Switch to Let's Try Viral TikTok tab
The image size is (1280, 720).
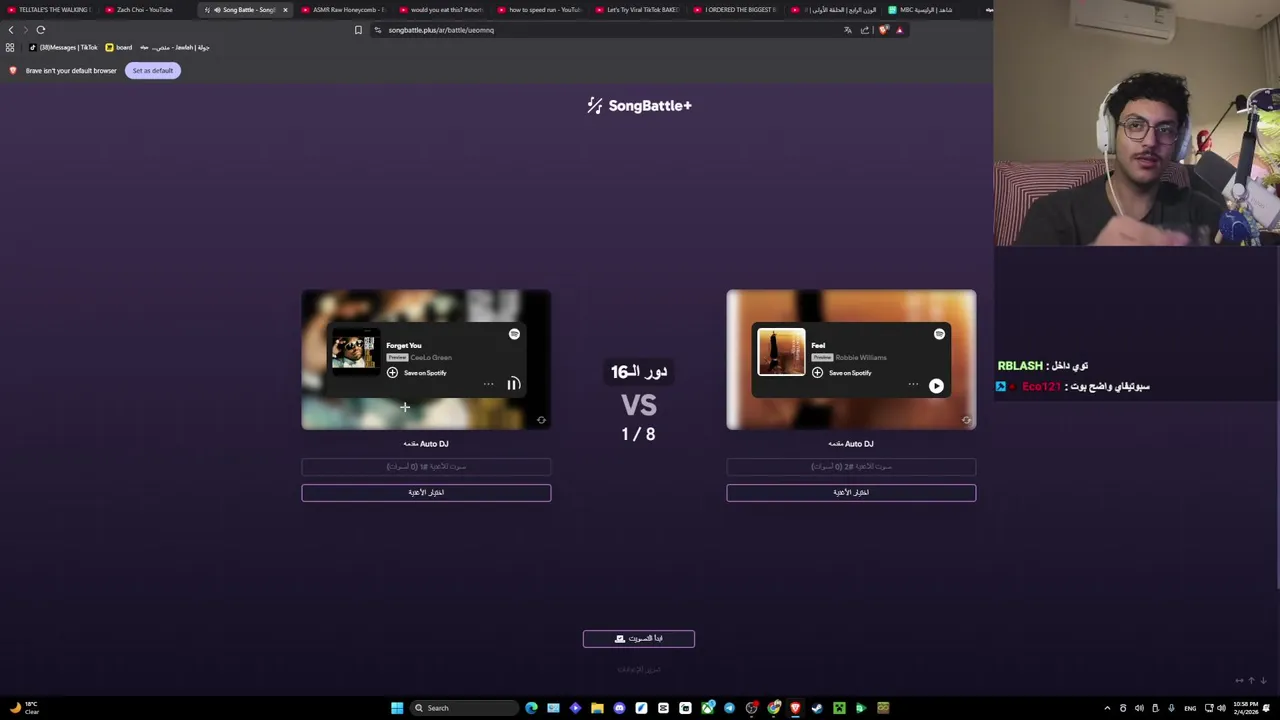coord(636,10)
